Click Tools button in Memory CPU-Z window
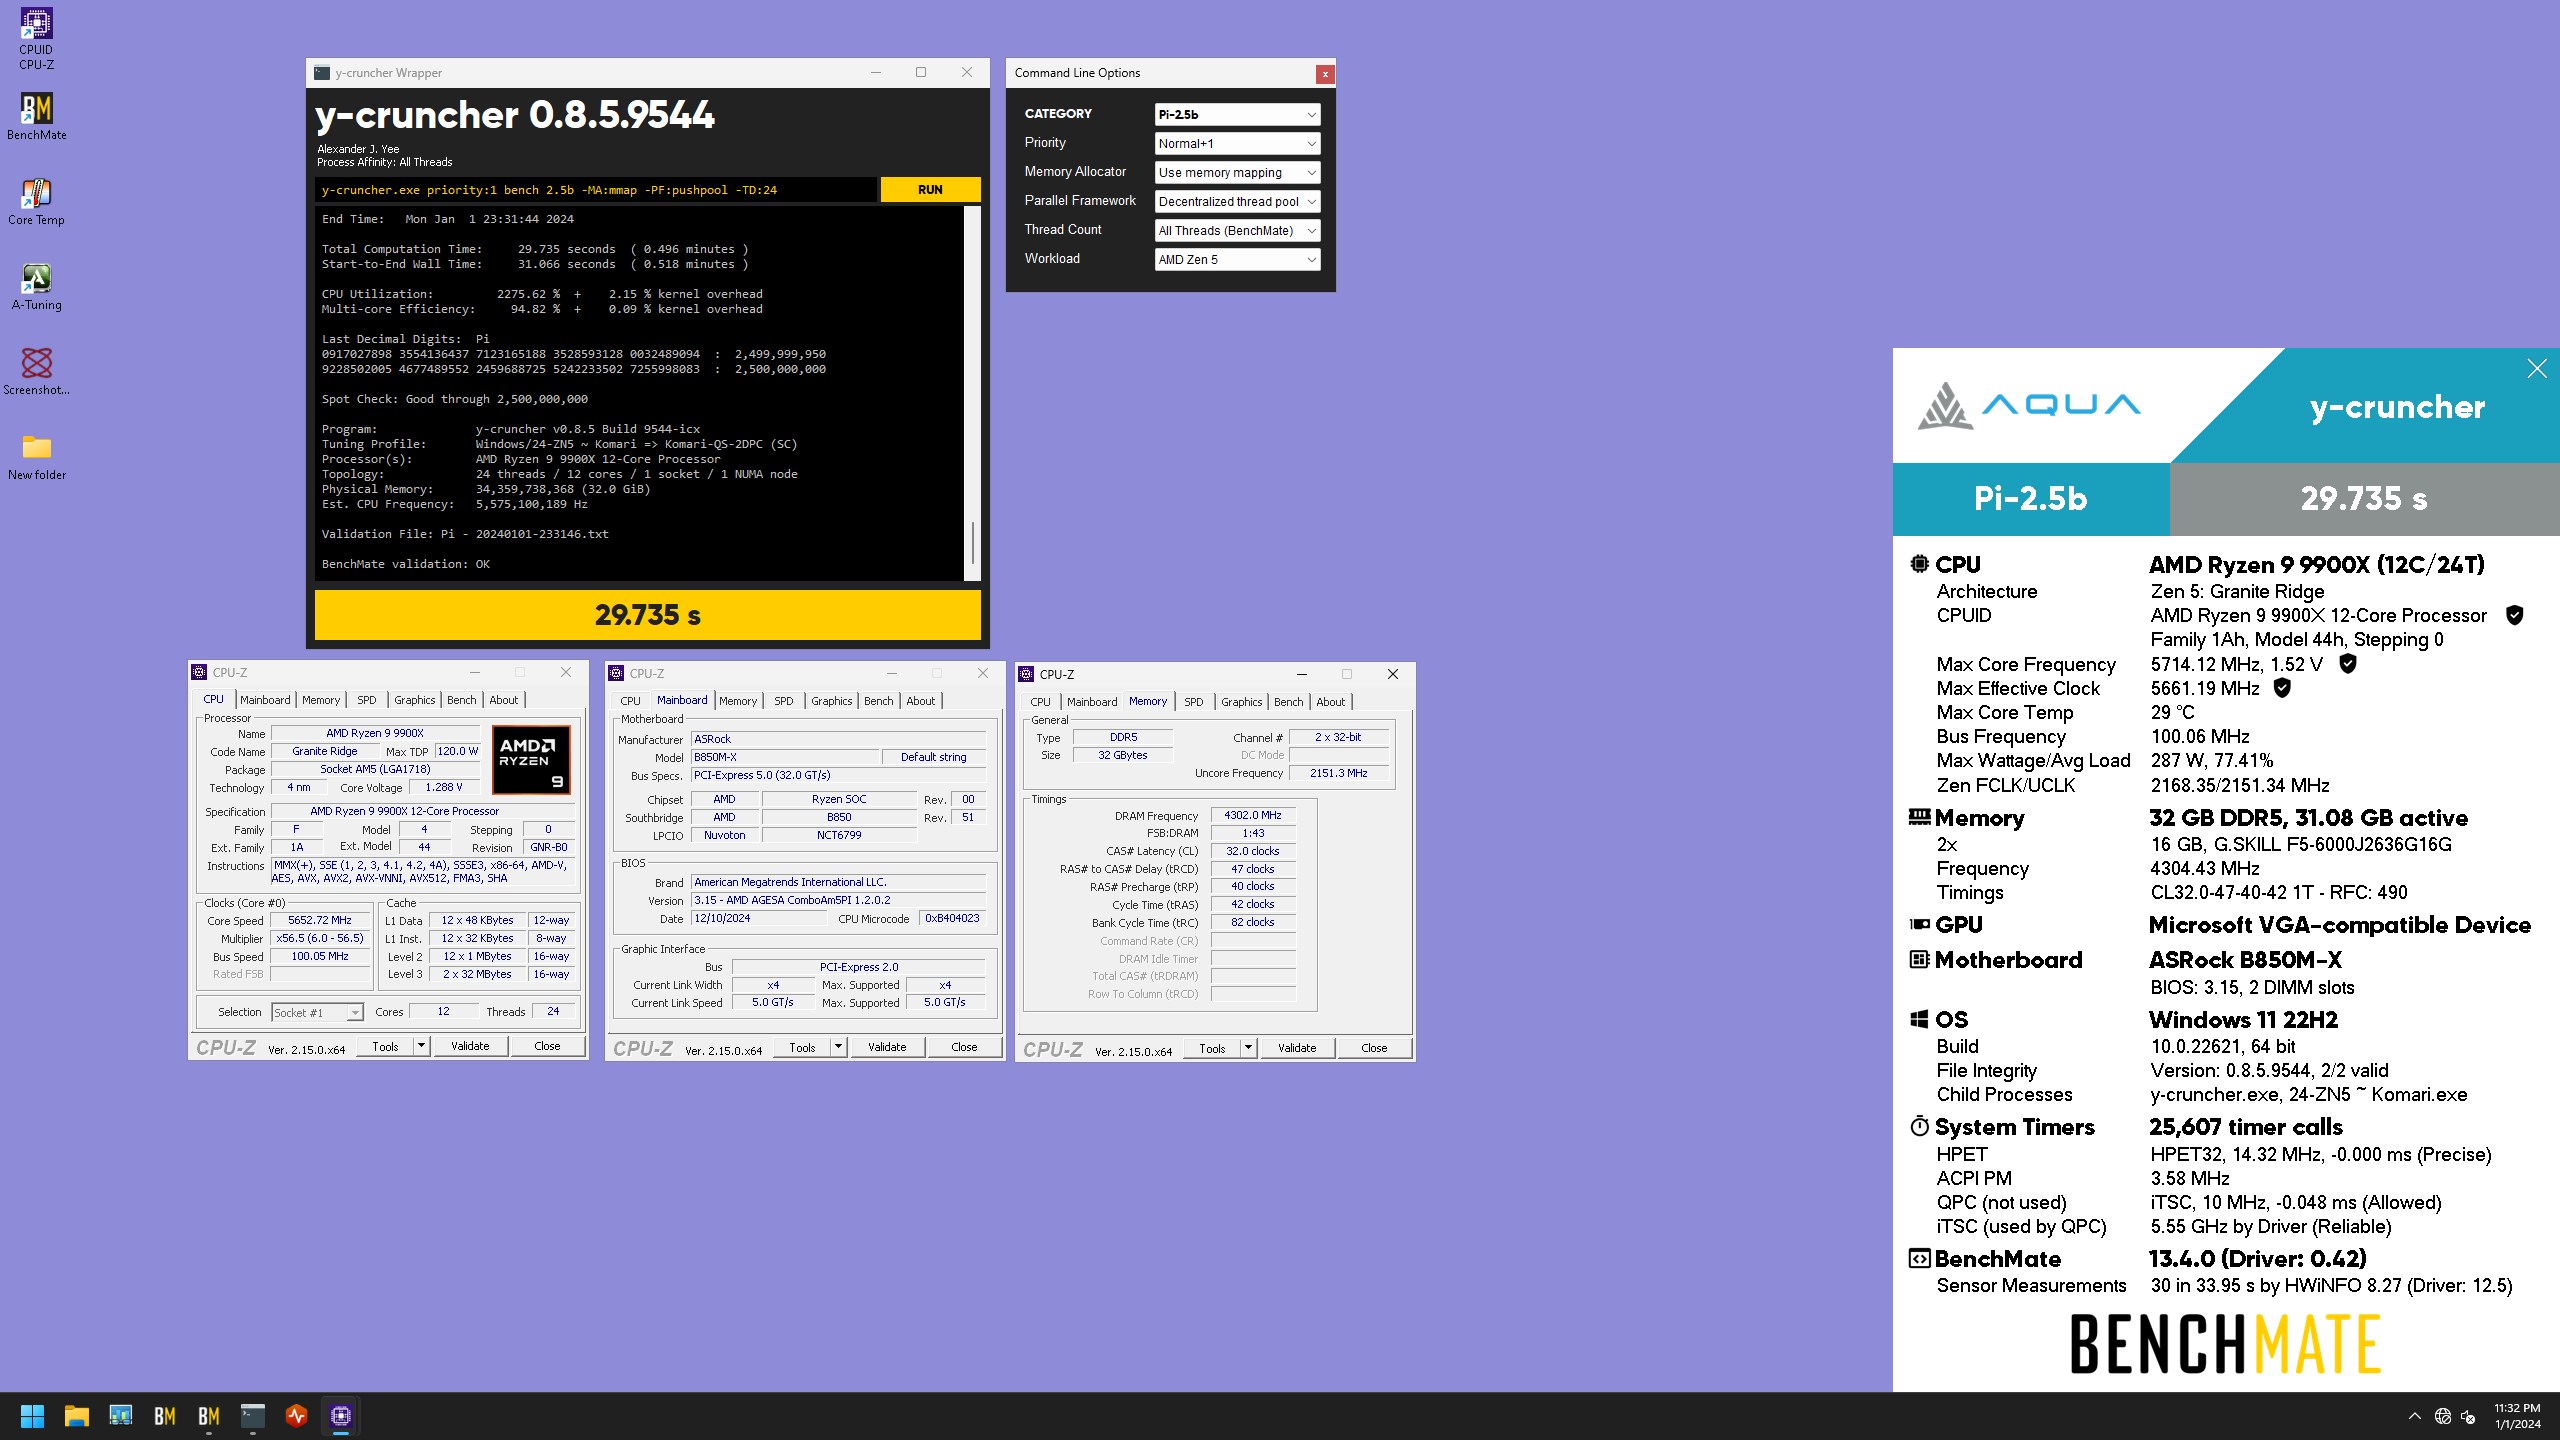This screenshot has height=1440, width=2560. point(1212,1048)
